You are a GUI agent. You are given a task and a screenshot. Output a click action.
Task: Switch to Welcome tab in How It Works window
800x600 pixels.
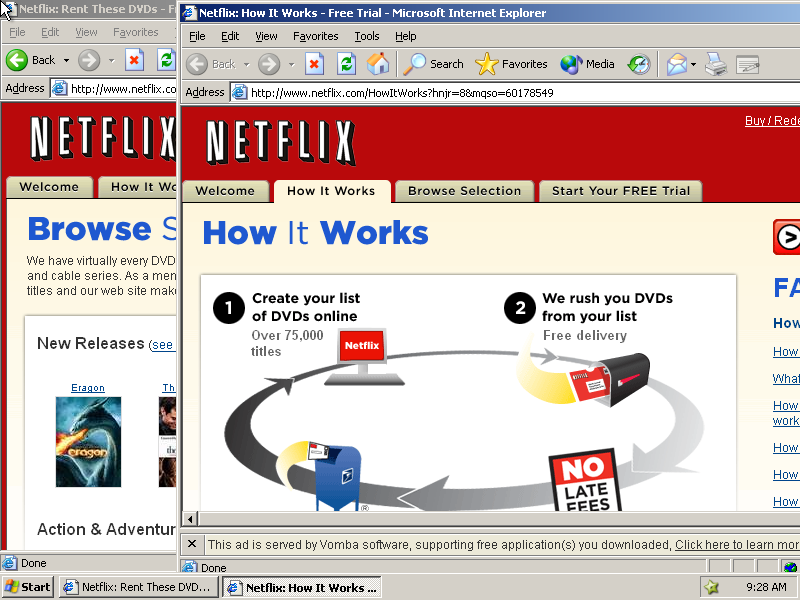[x=225, y=191]
